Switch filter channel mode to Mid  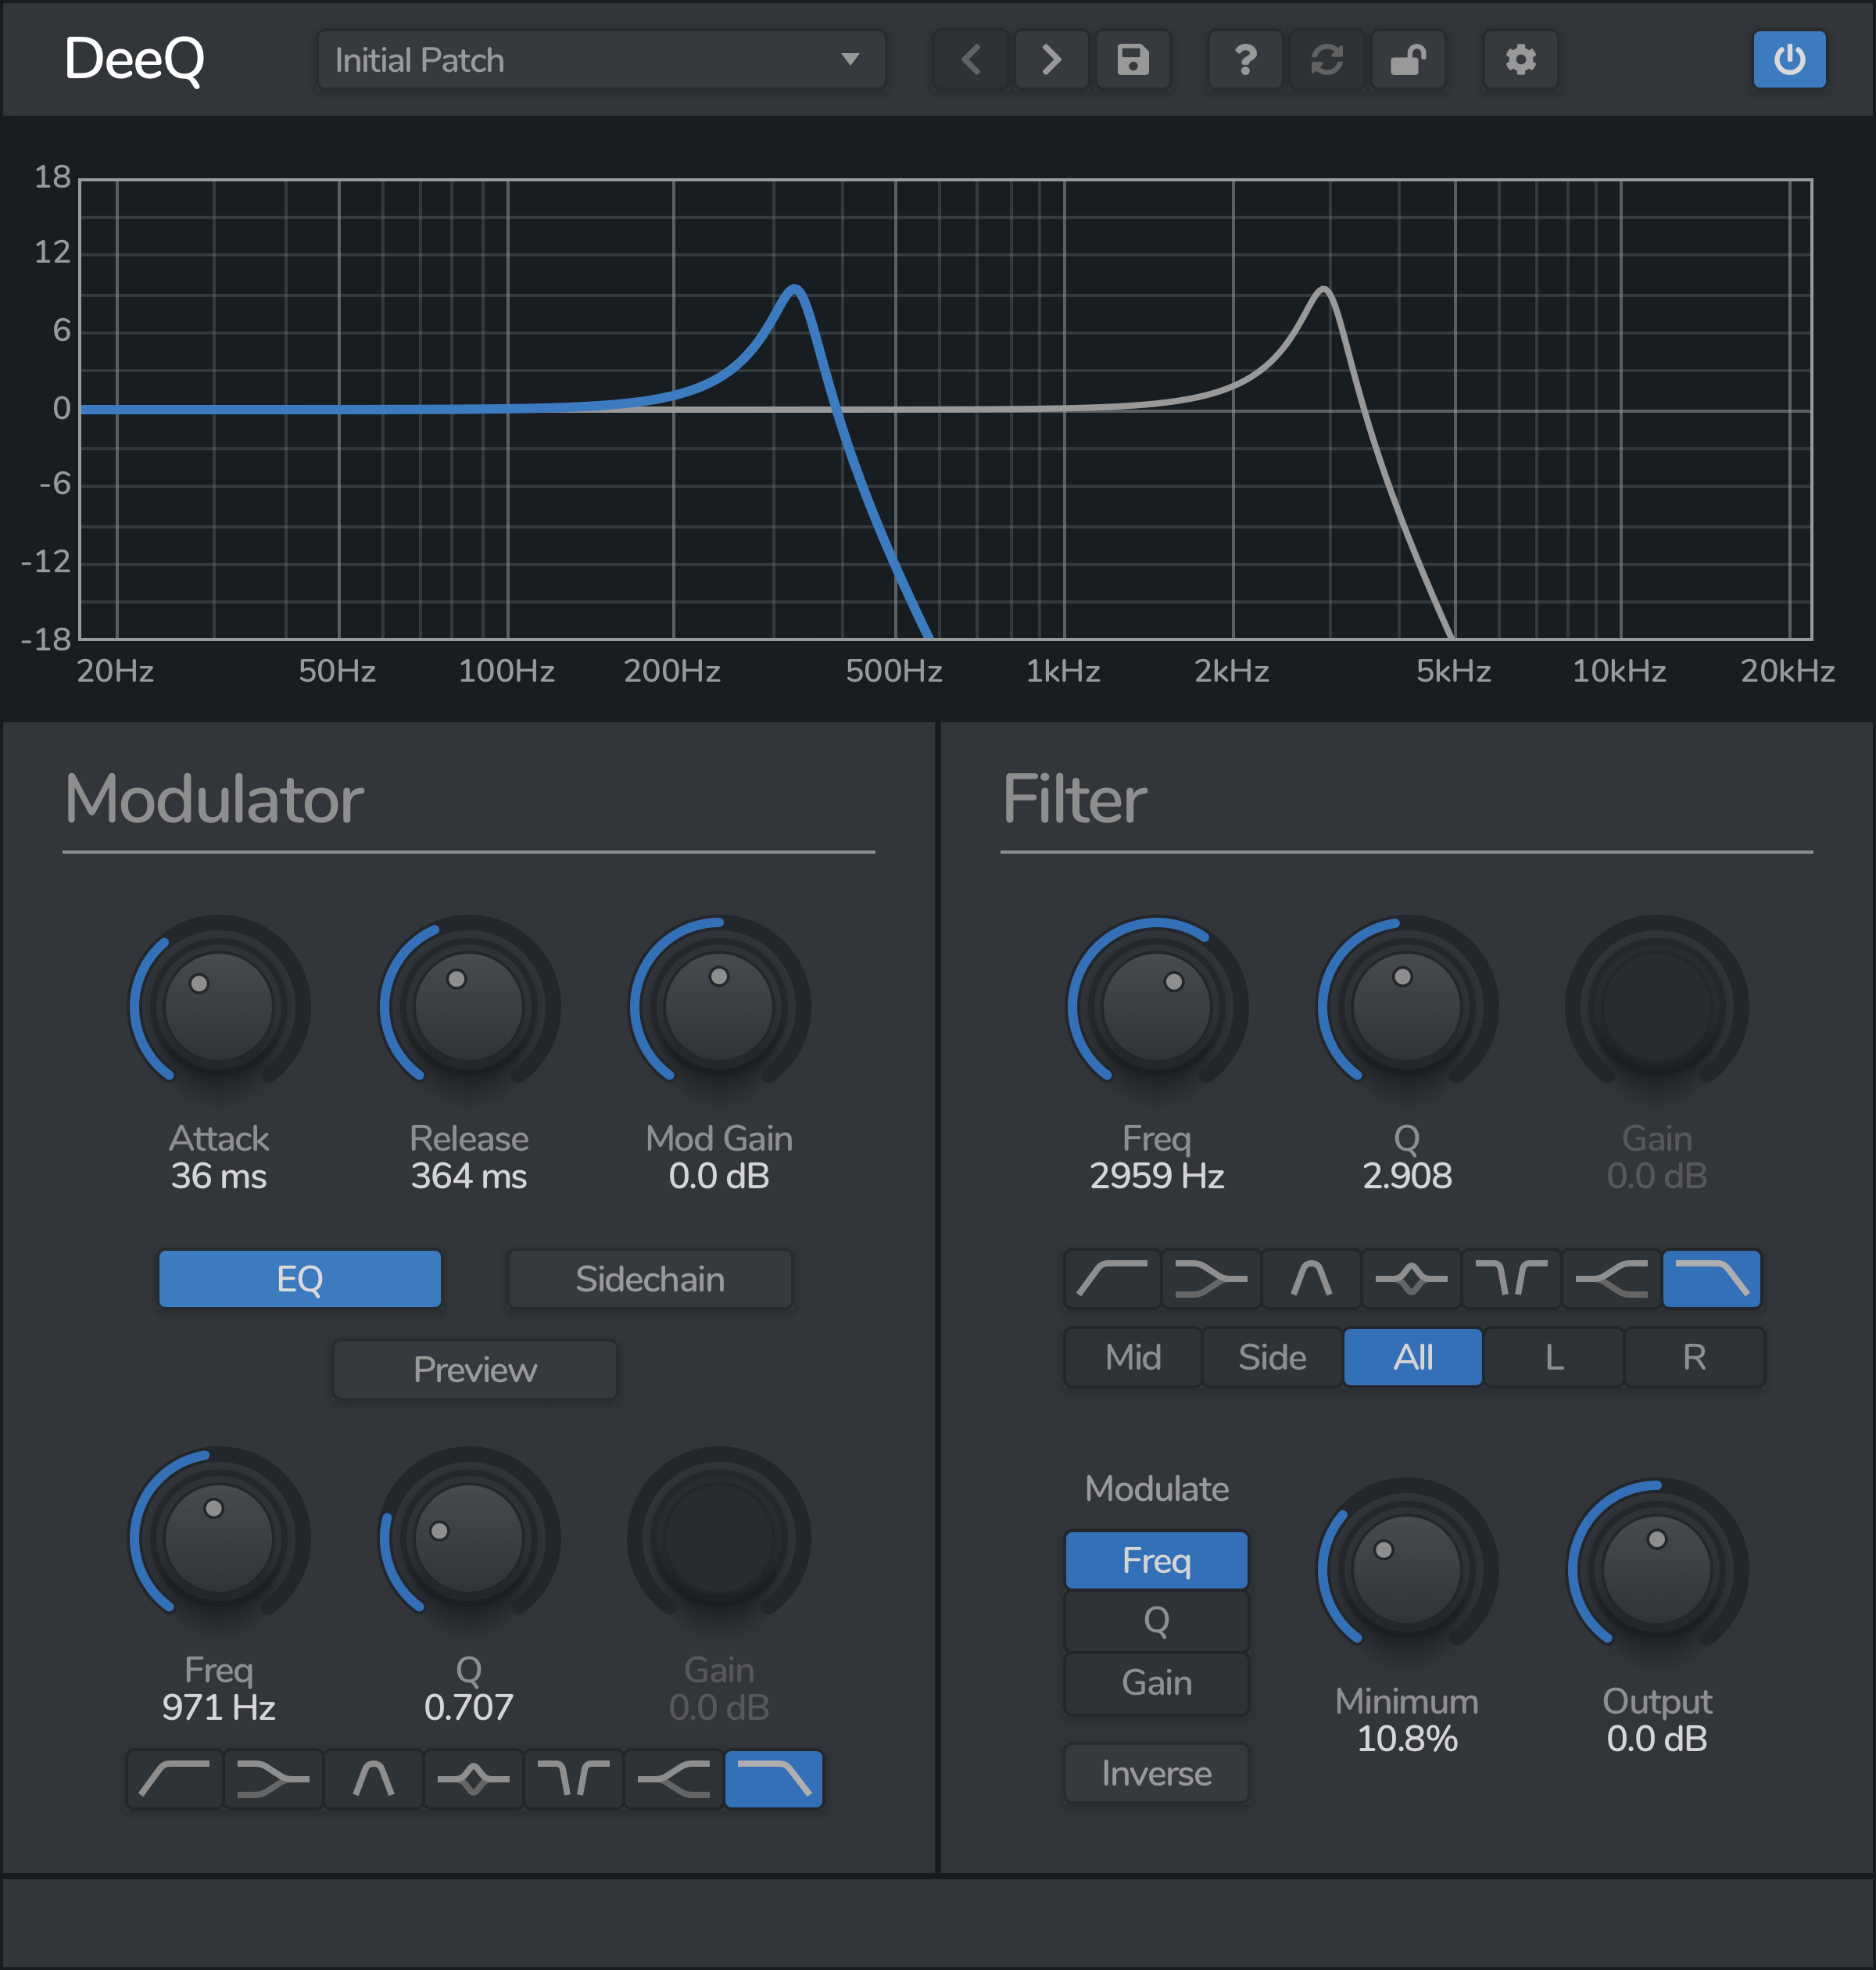[x=1132, y=1357]
